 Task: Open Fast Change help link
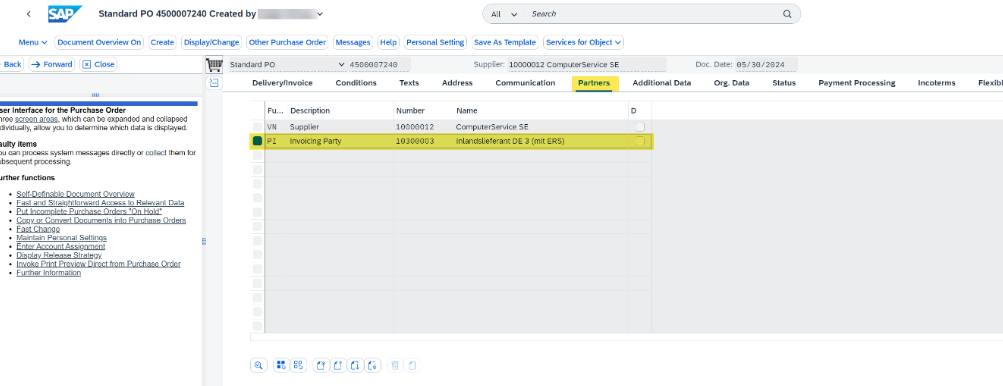[x=38, y=229]
